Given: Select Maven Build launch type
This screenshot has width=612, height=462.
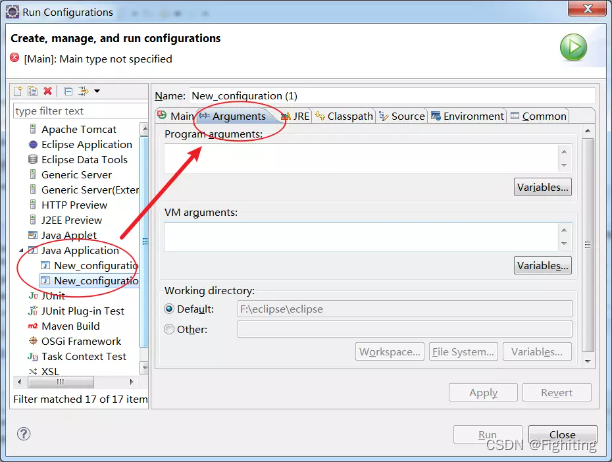Looking at the screenshot, I should click(x=70, y=326).
